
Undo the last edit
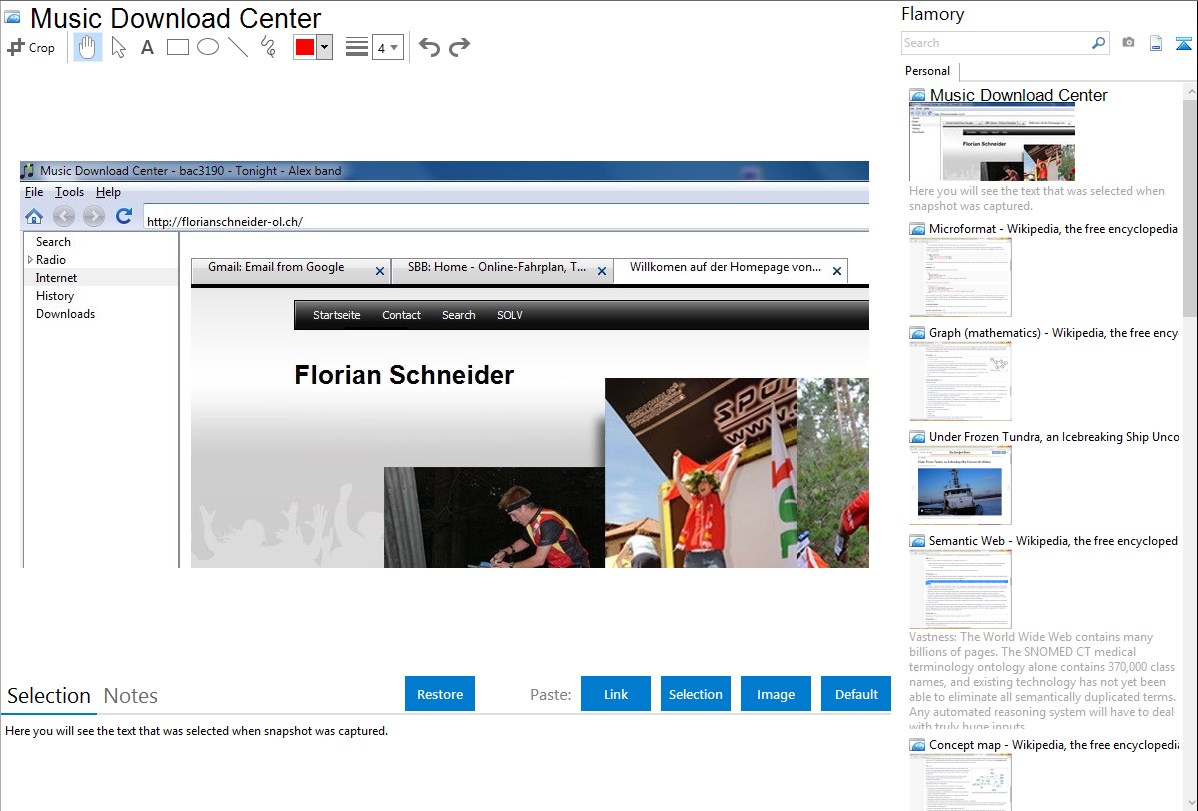click(x=429, y=47)
